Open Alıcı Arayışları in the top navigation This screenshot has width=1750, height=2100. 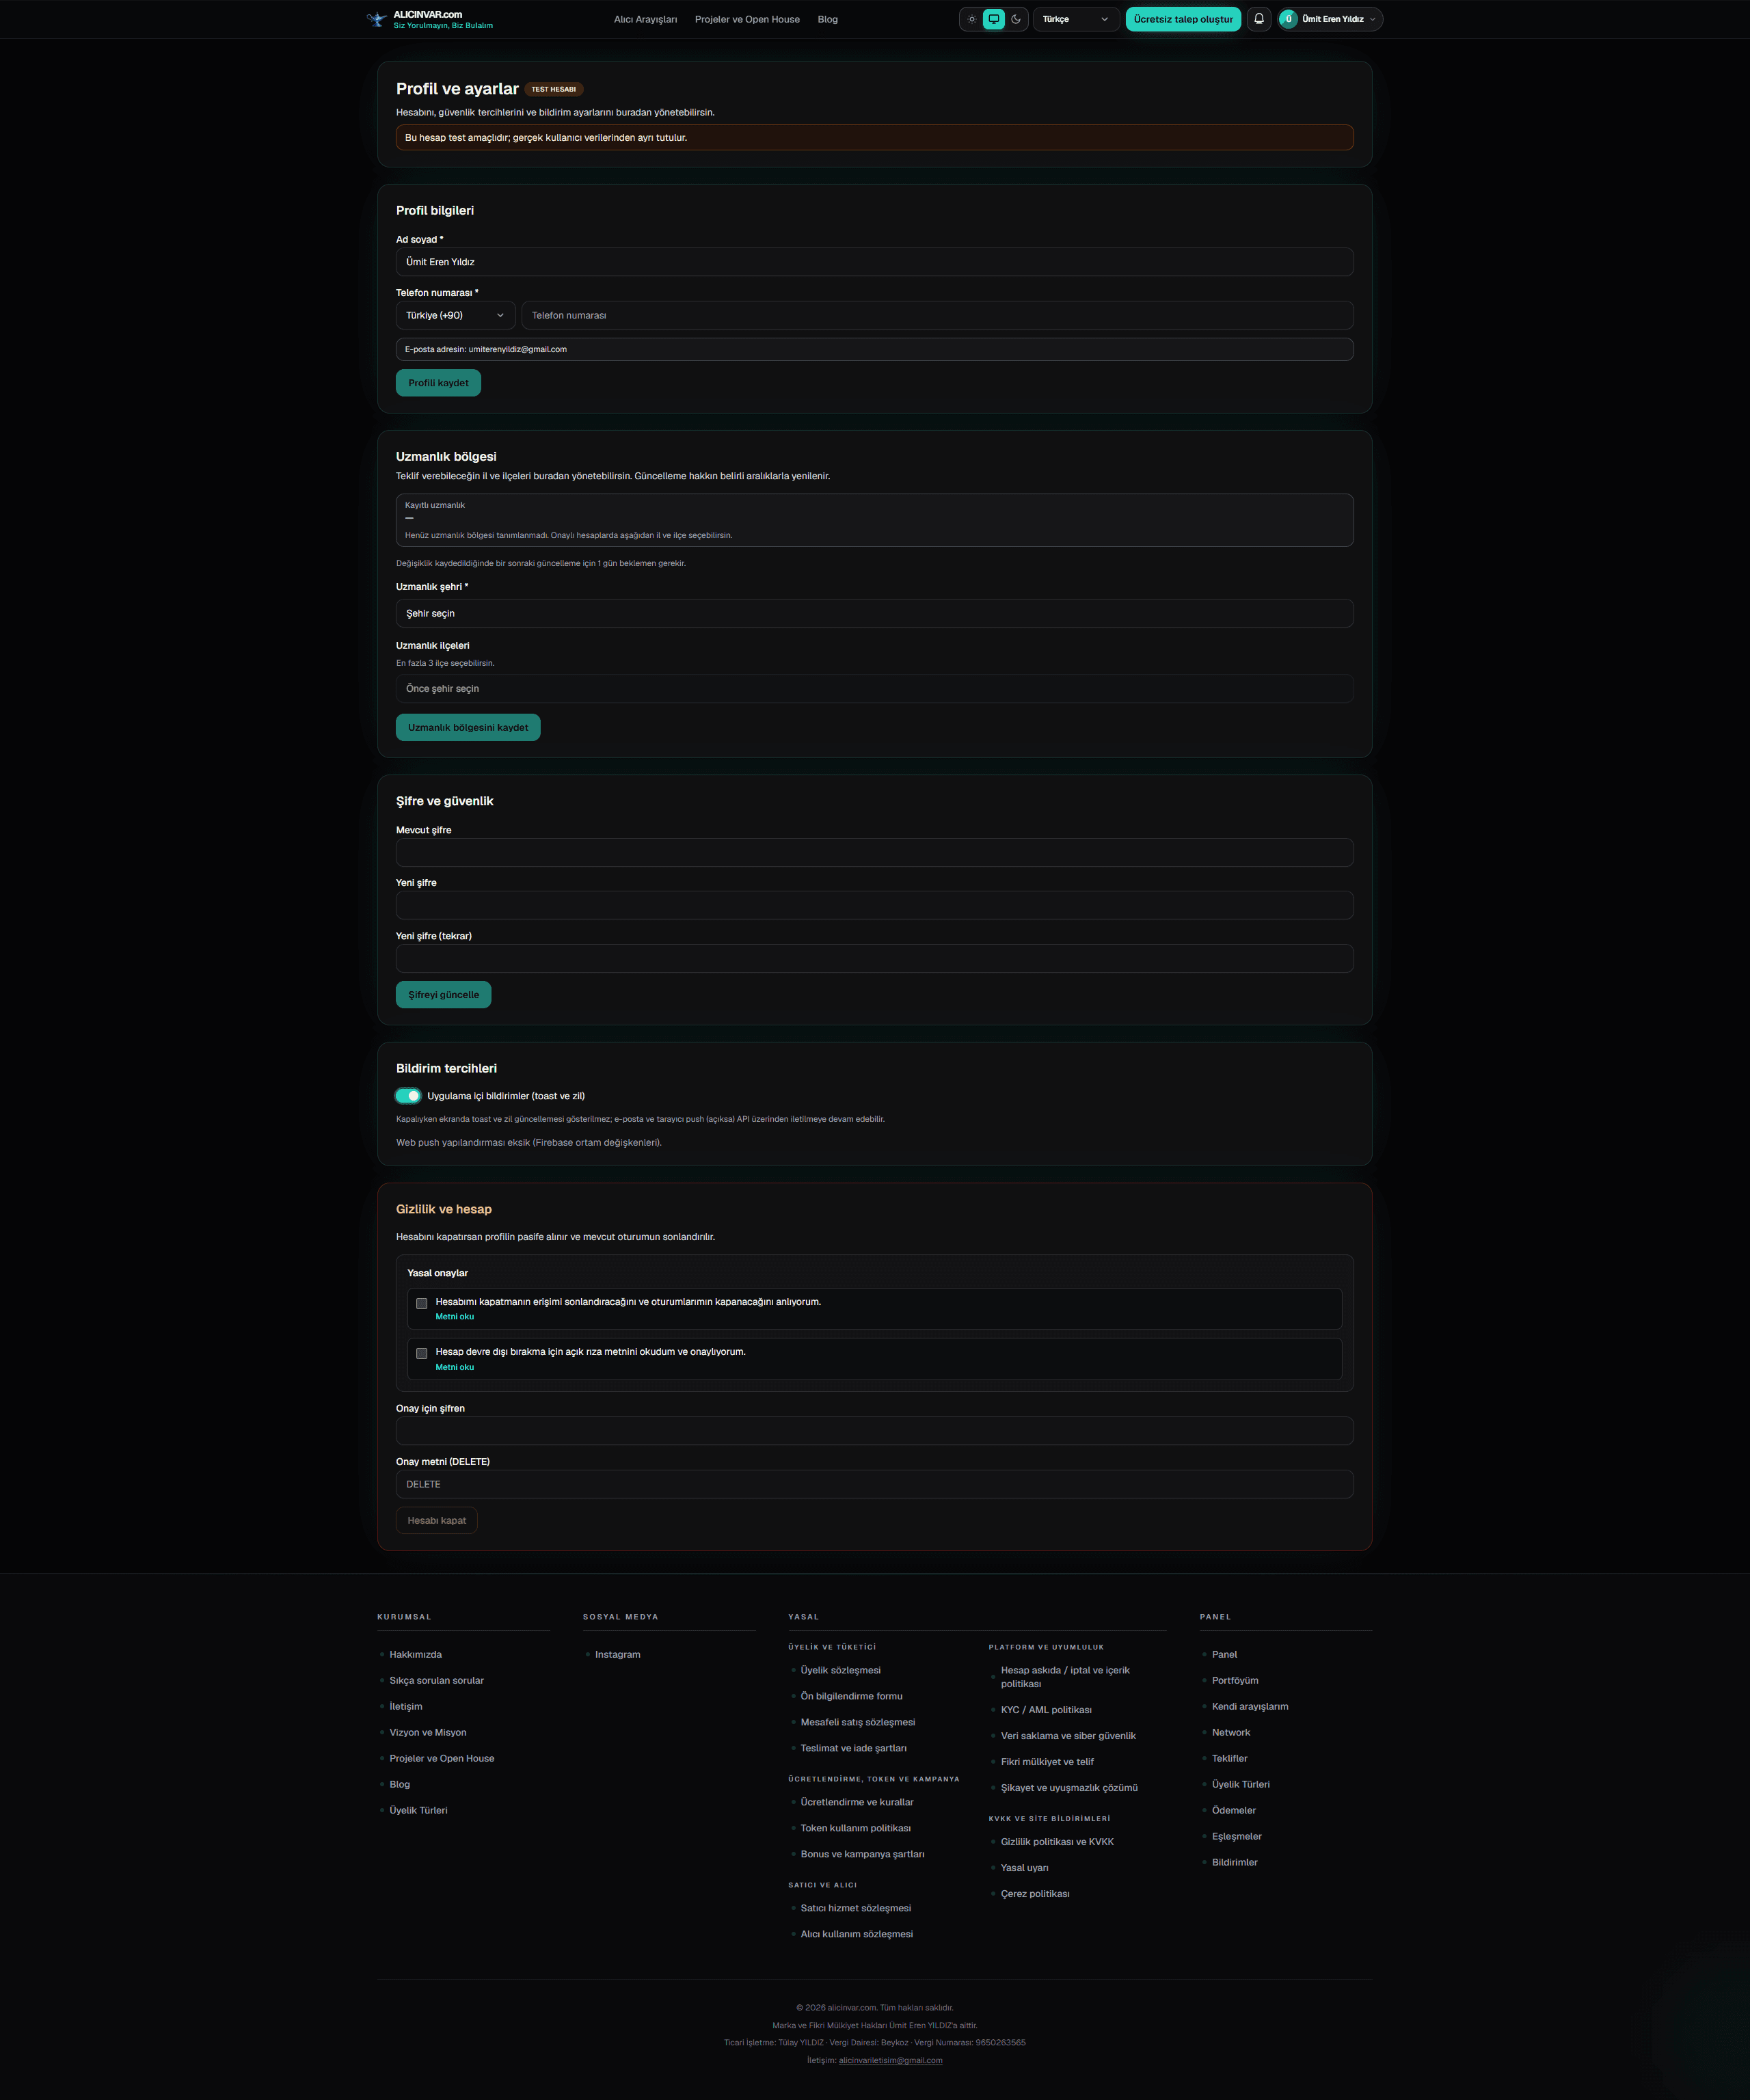(x=645, y=19)
